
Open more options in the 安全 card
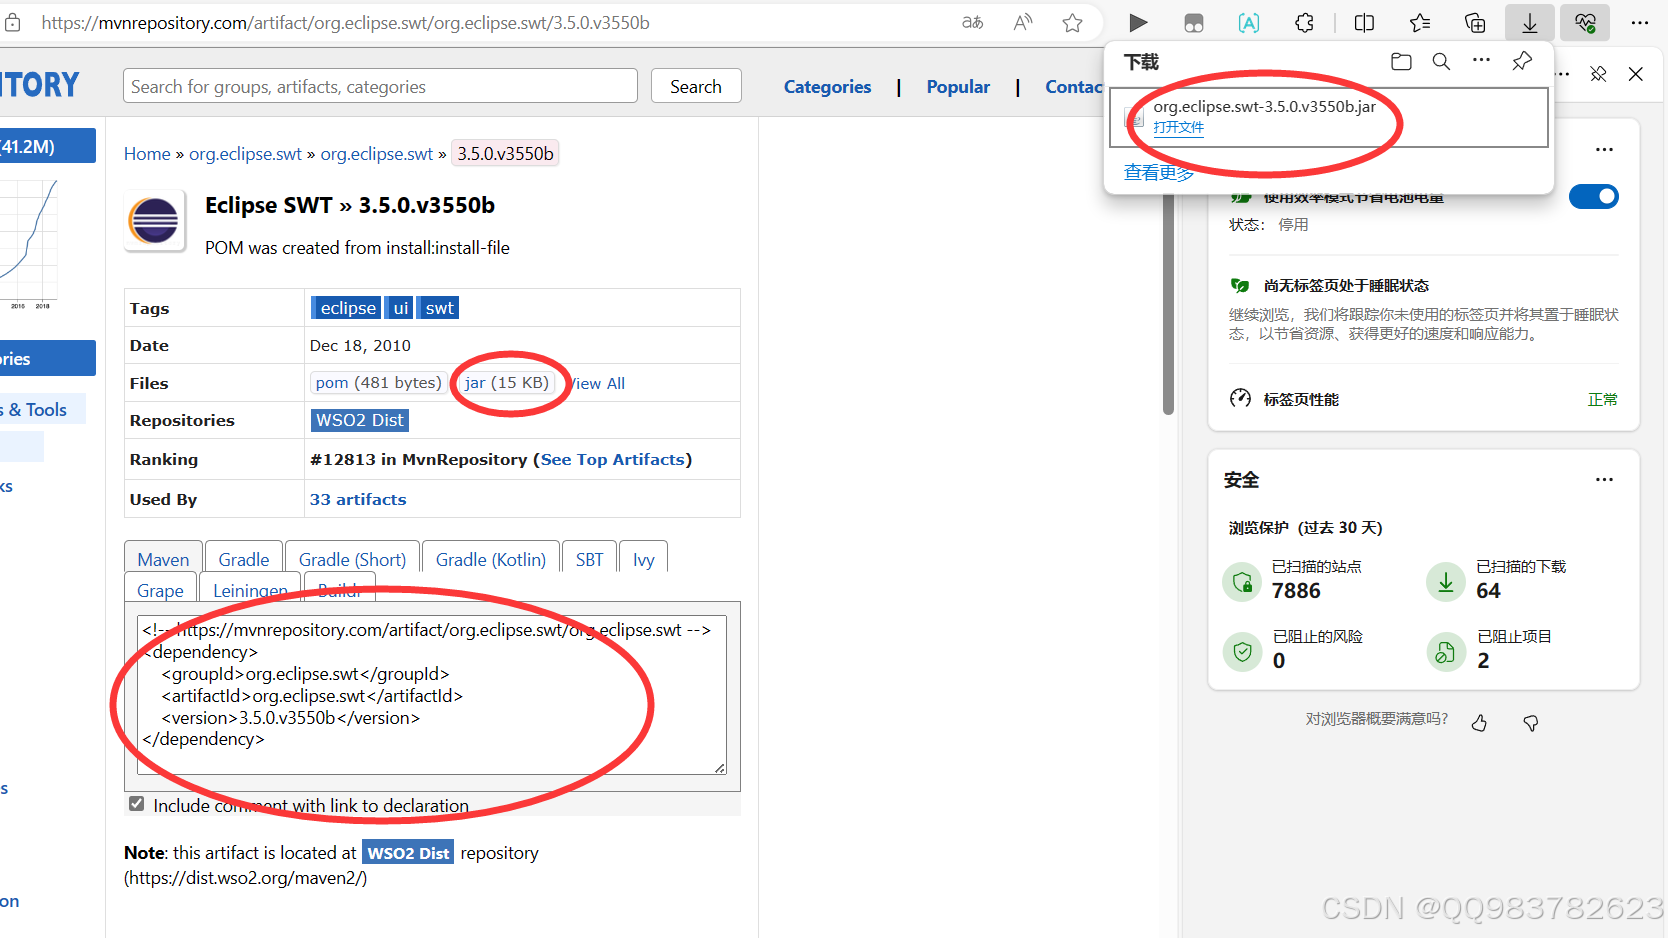click(x=1604, y=479)
